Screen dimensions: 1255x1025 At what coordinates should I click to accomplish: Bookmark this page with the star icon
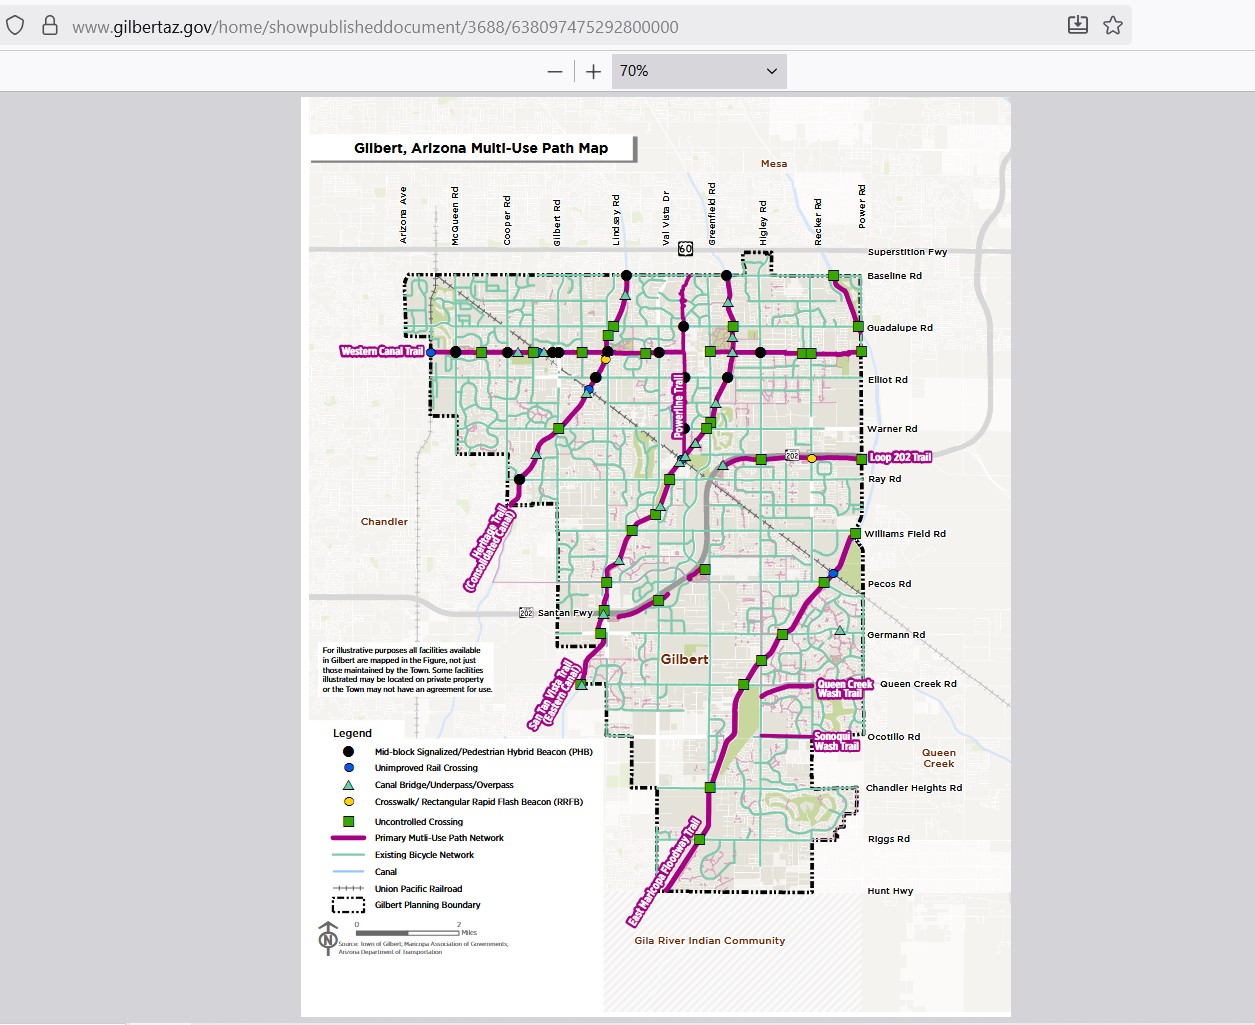point(1113,26)
